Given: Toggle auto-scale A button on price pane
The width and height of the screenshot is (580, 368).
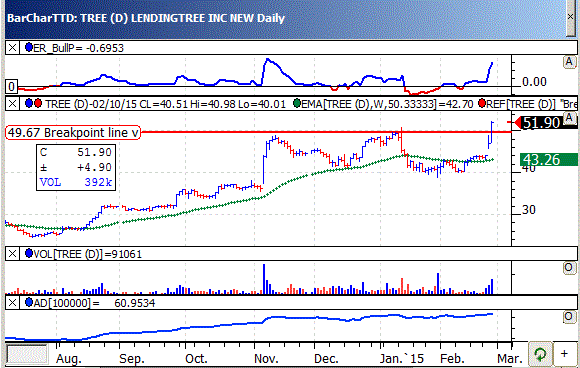Looking at the screenshot, I should tap(569, 118).
